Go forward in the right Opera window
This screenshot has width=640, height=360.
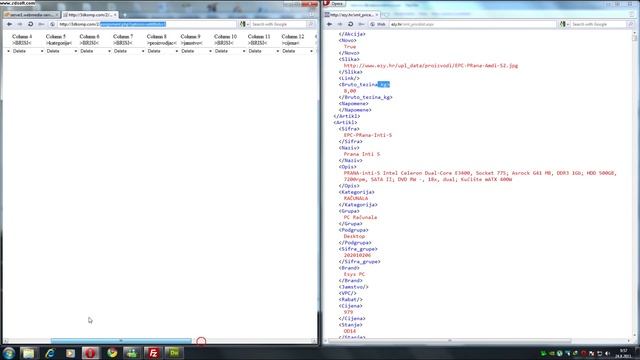(340, 24)
